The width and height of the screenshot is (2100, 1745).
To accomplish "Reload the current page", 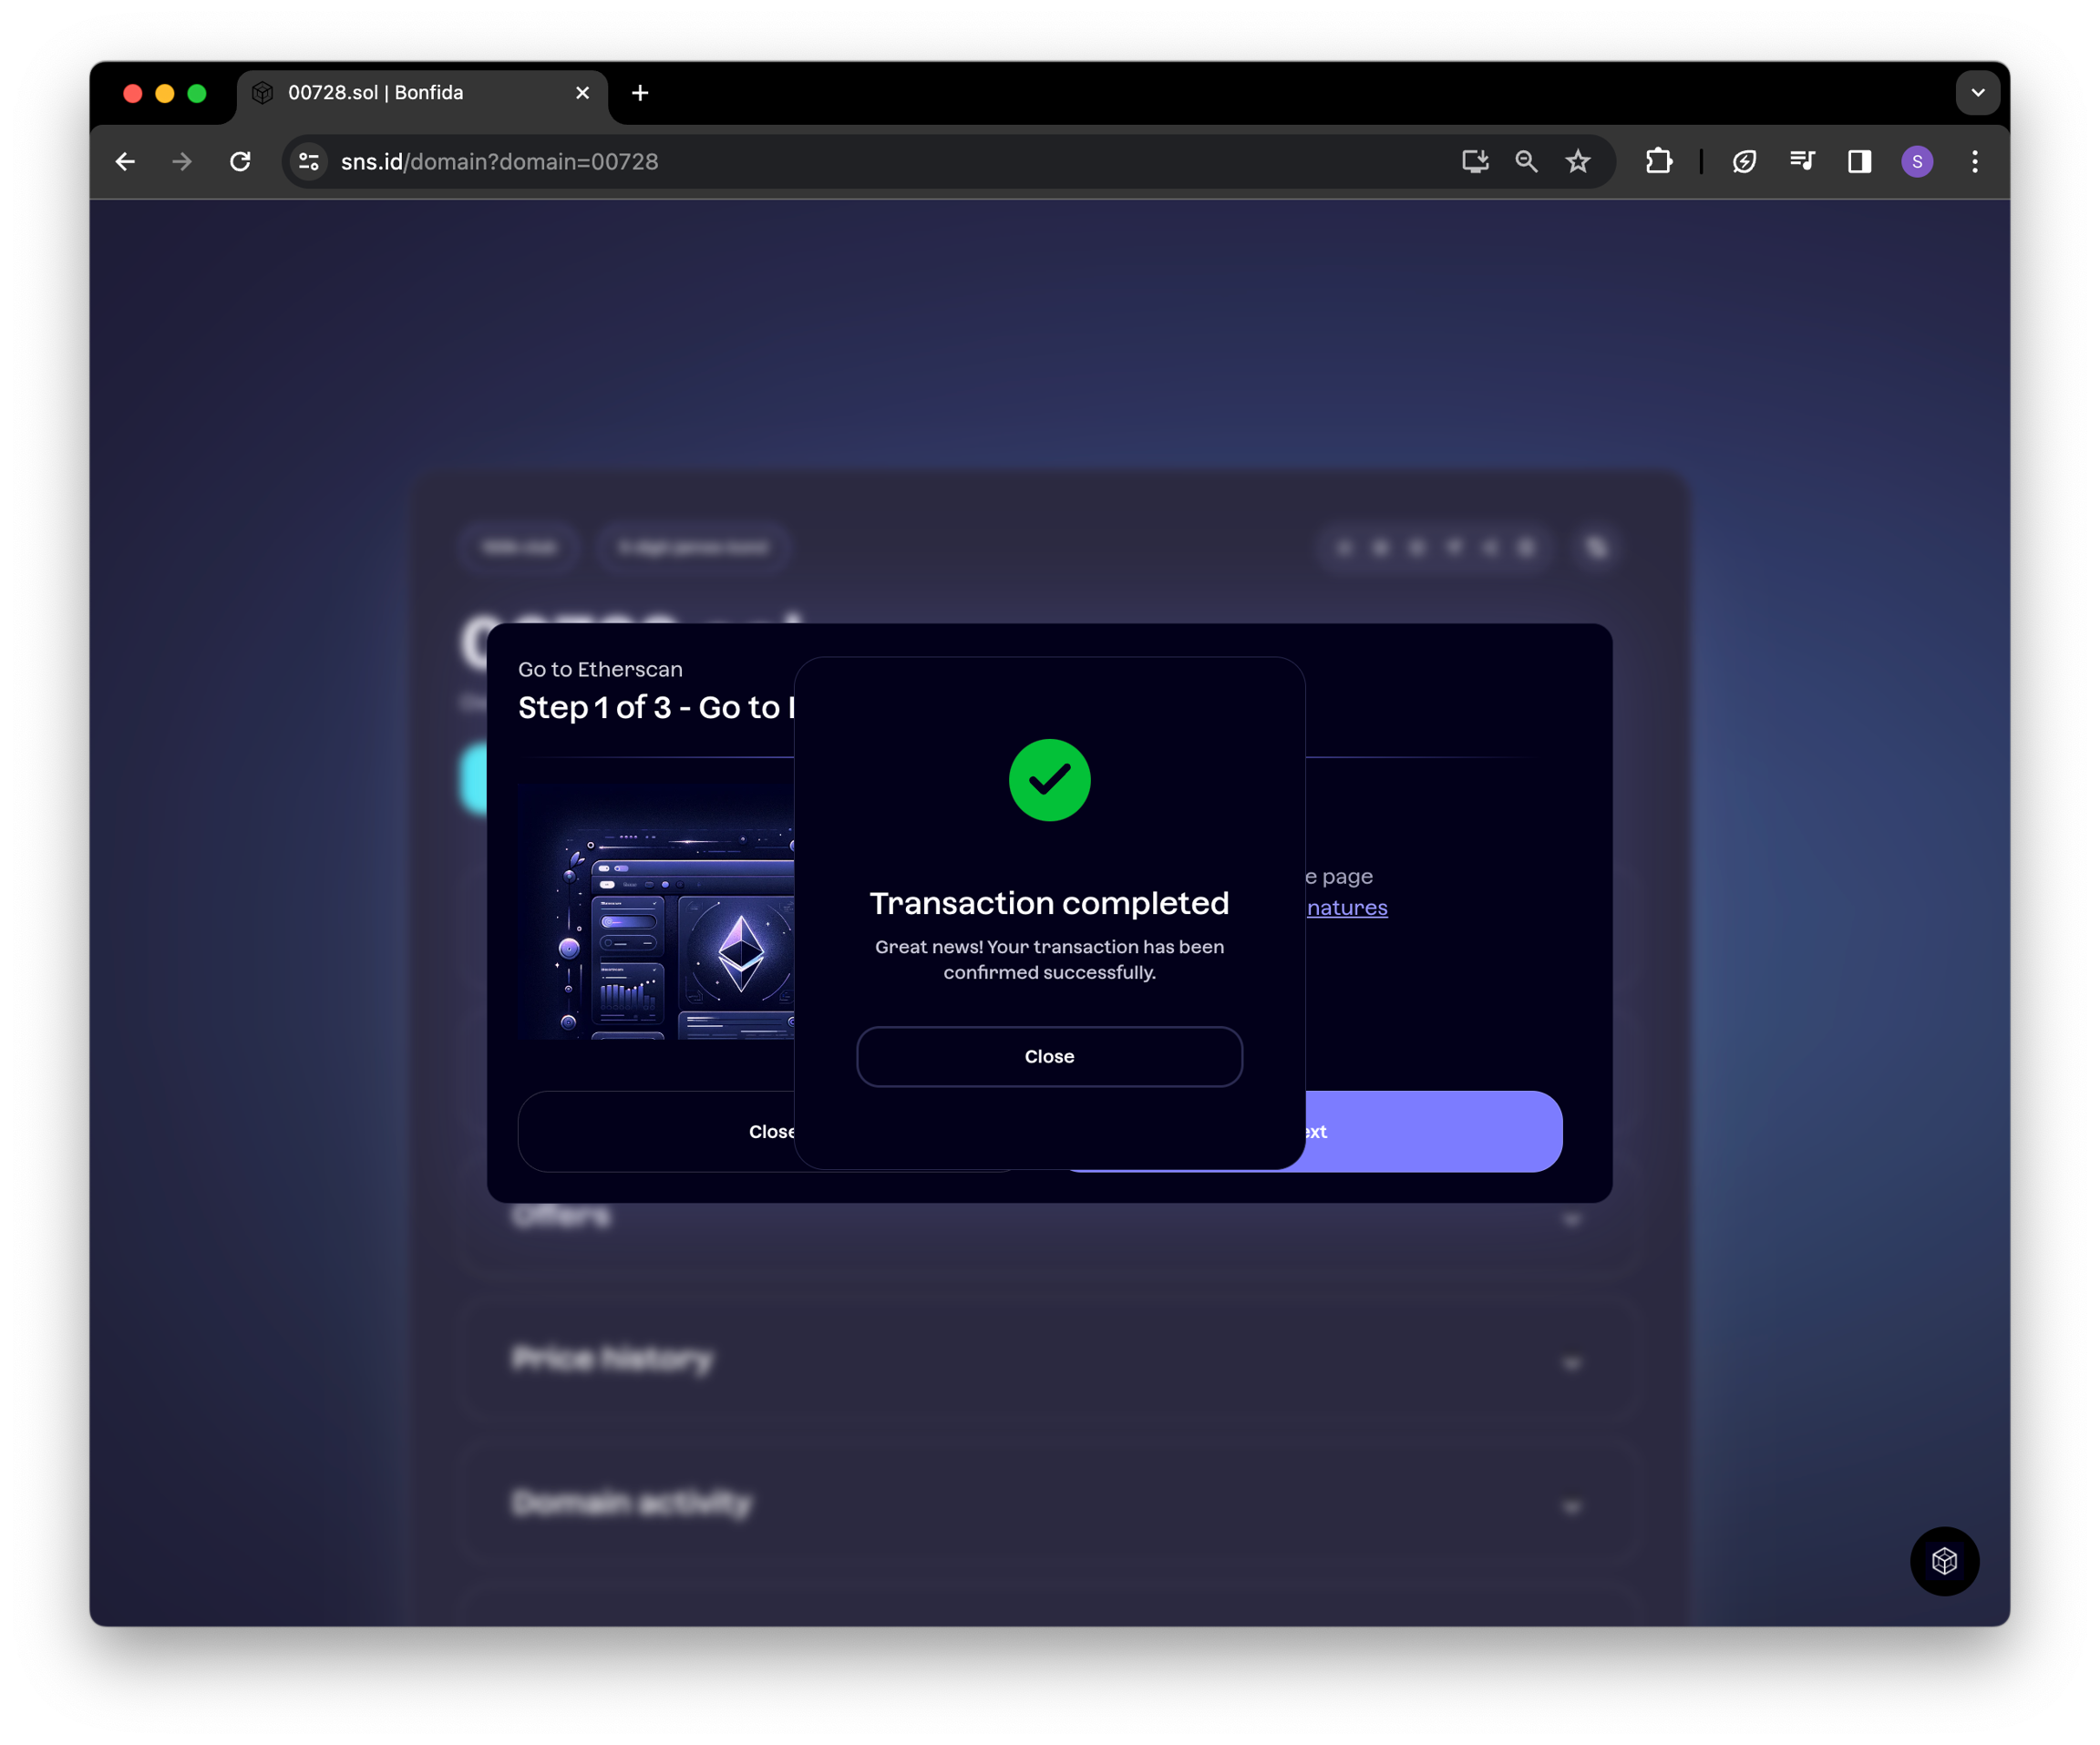I will 240,162.
